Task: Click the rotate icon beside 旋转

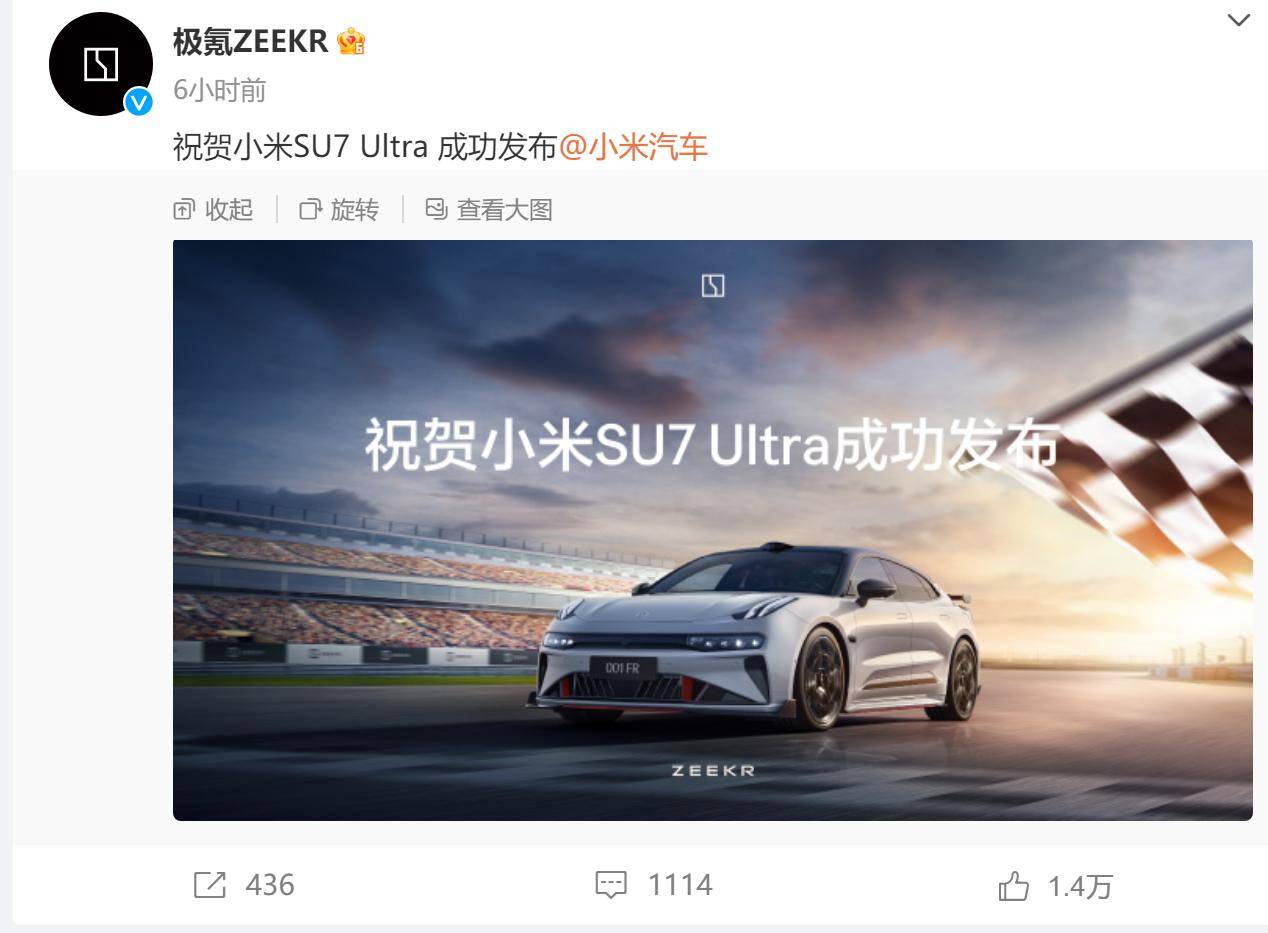Action: [311, 209]
